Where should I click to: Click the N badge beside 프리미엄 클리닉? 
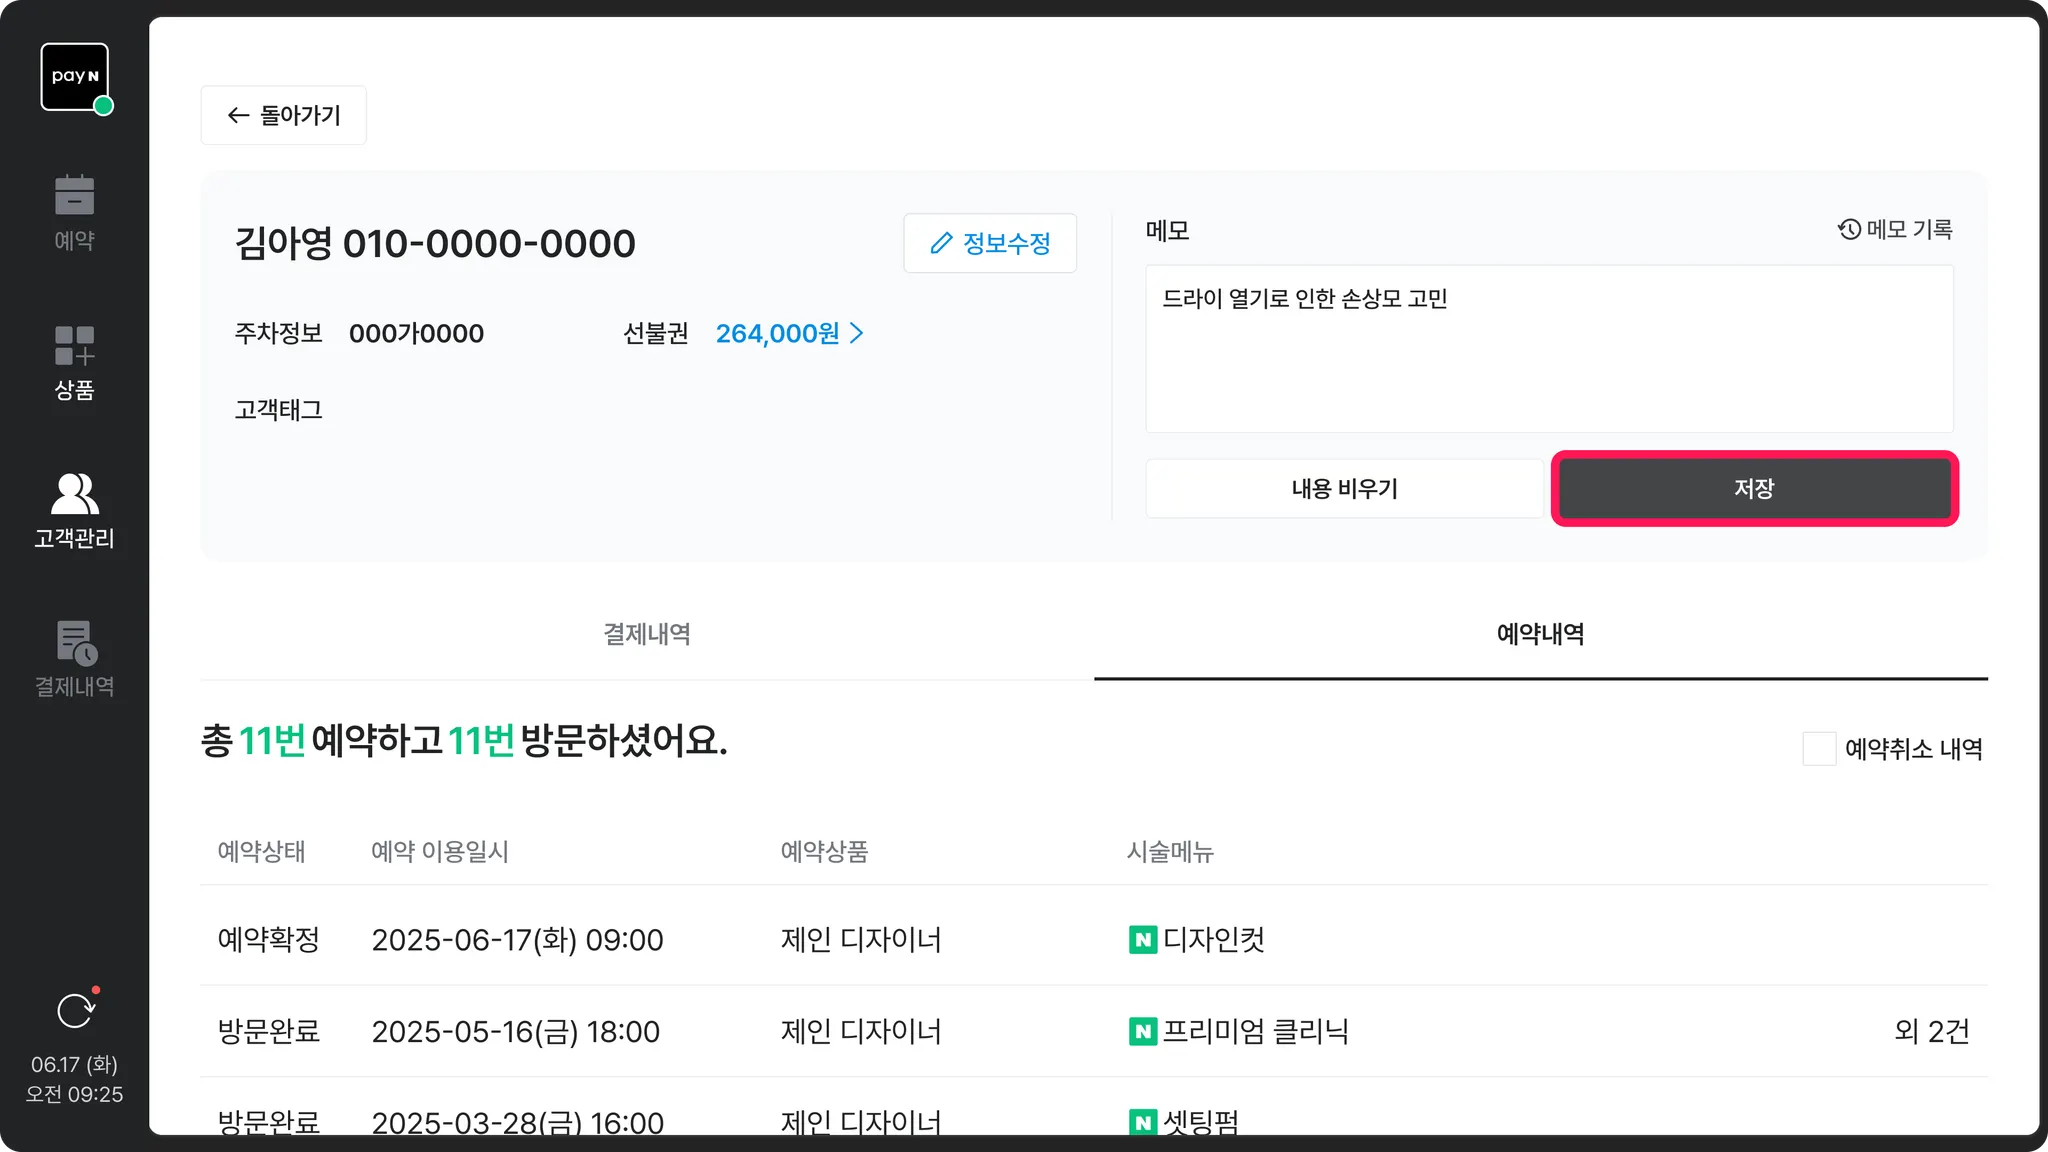tap(1142, 1031)
